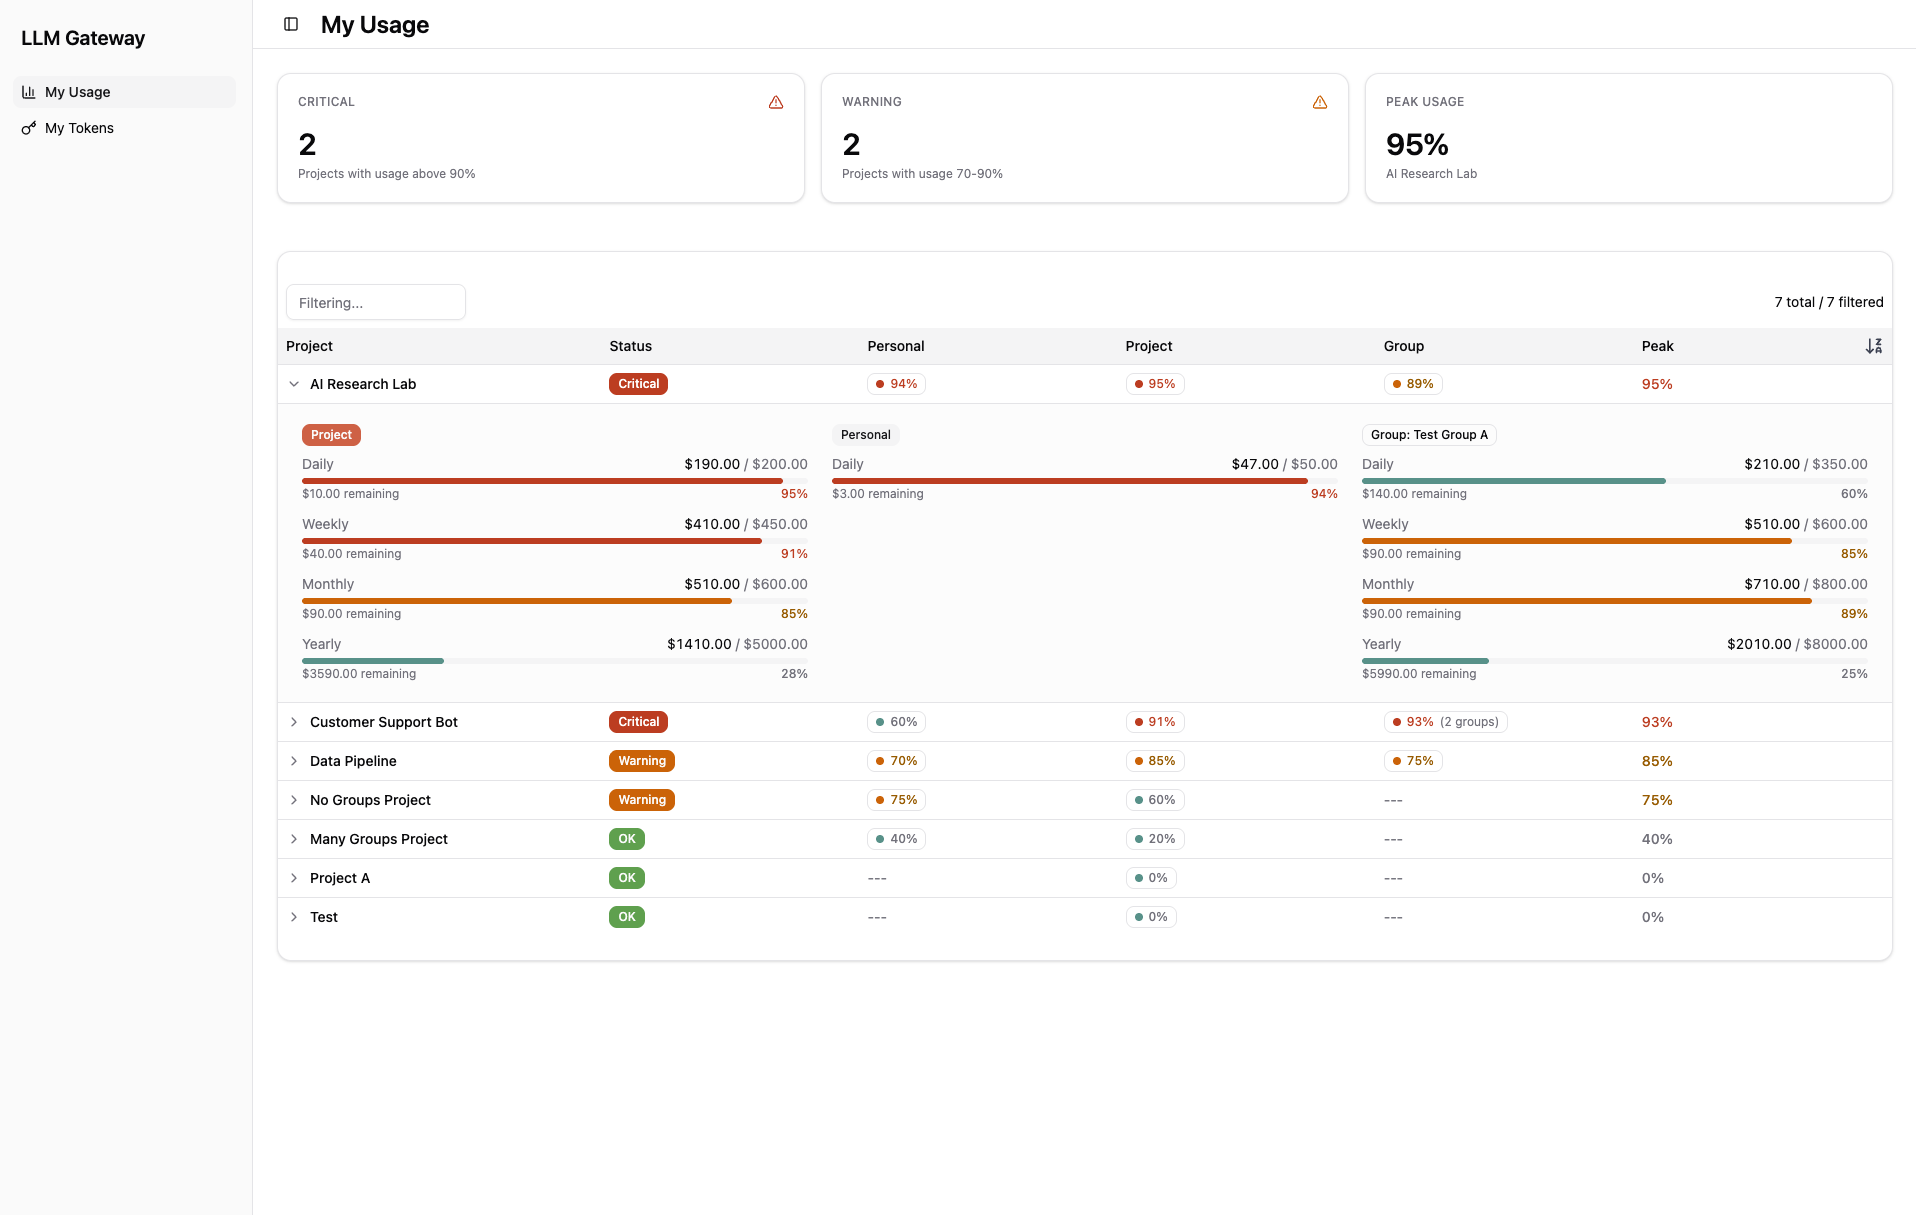Click the Peak column header

(x=1657, y=346)
